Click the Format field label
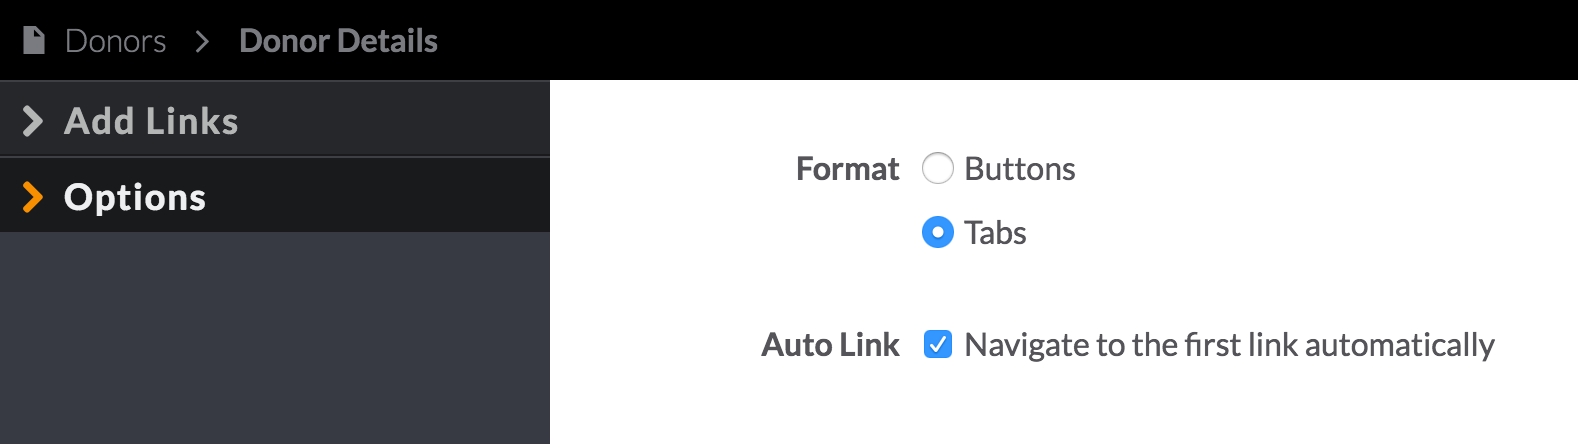1578x444 pixels. pyautogui.click(x=848, y=169)
